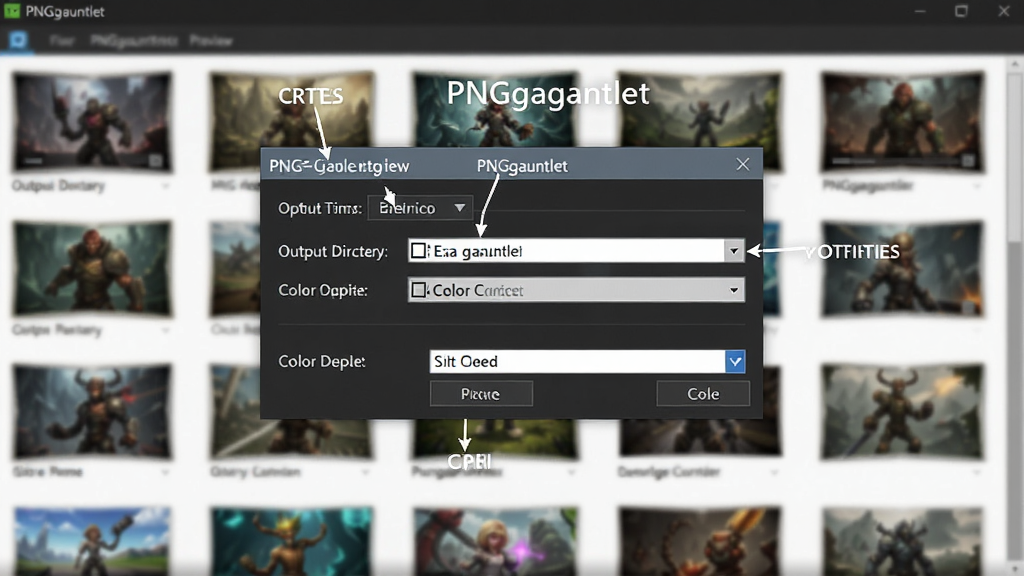Select the teal background golden creature thumbnail
Screen dimensions: 1024x576
click(x=291, y=541)
